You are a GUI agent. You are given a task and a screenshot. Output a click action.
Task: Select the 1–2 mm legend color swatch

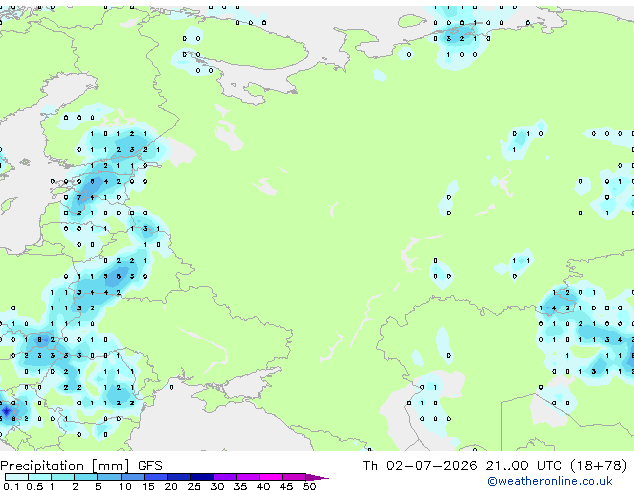[63, 477]
